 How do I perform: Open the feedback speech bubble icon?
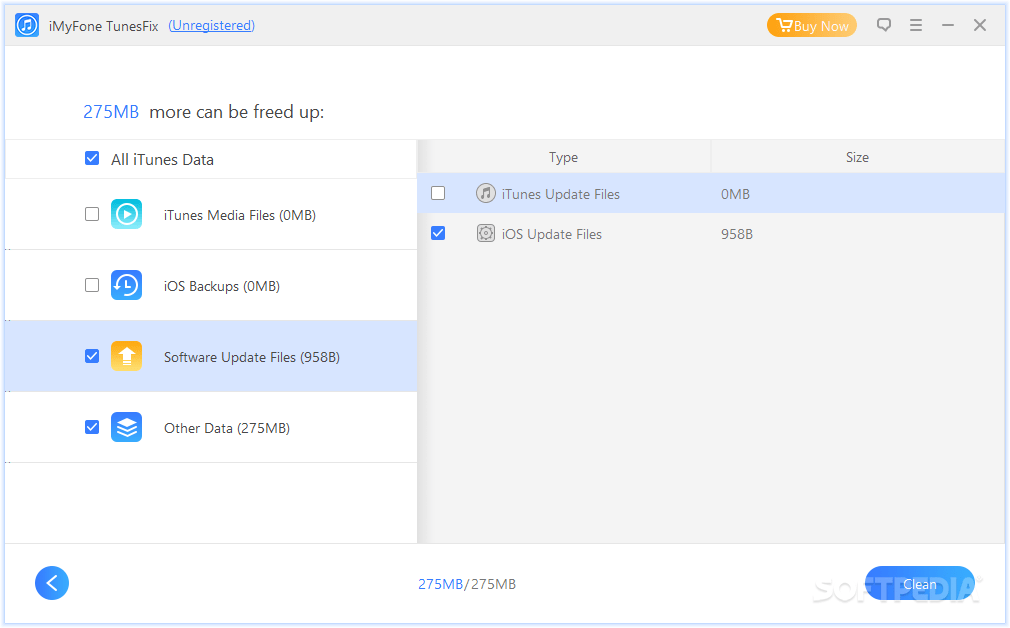(x=884, y=25)
